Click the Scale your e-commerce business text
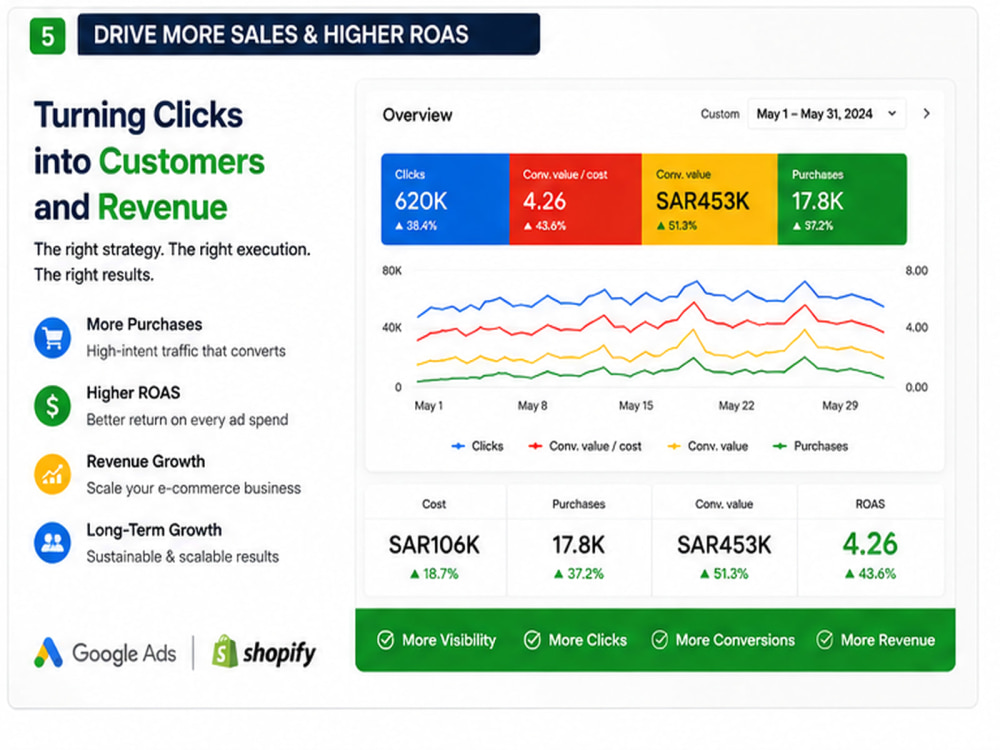This screenshot has width=1000, height=750. pyautogui.click(x=193, y=489)
